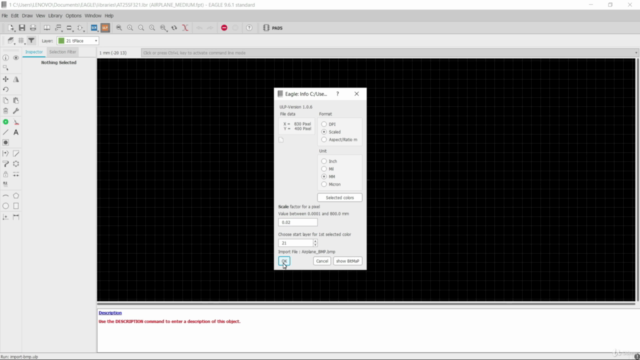Select MM unit radio button
640x360 pixels.
click(x=324, y=176)
